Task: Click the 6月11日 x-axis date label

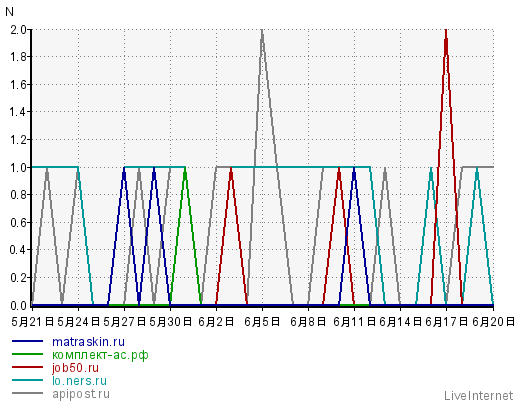Action: click(x=354, y=322)
